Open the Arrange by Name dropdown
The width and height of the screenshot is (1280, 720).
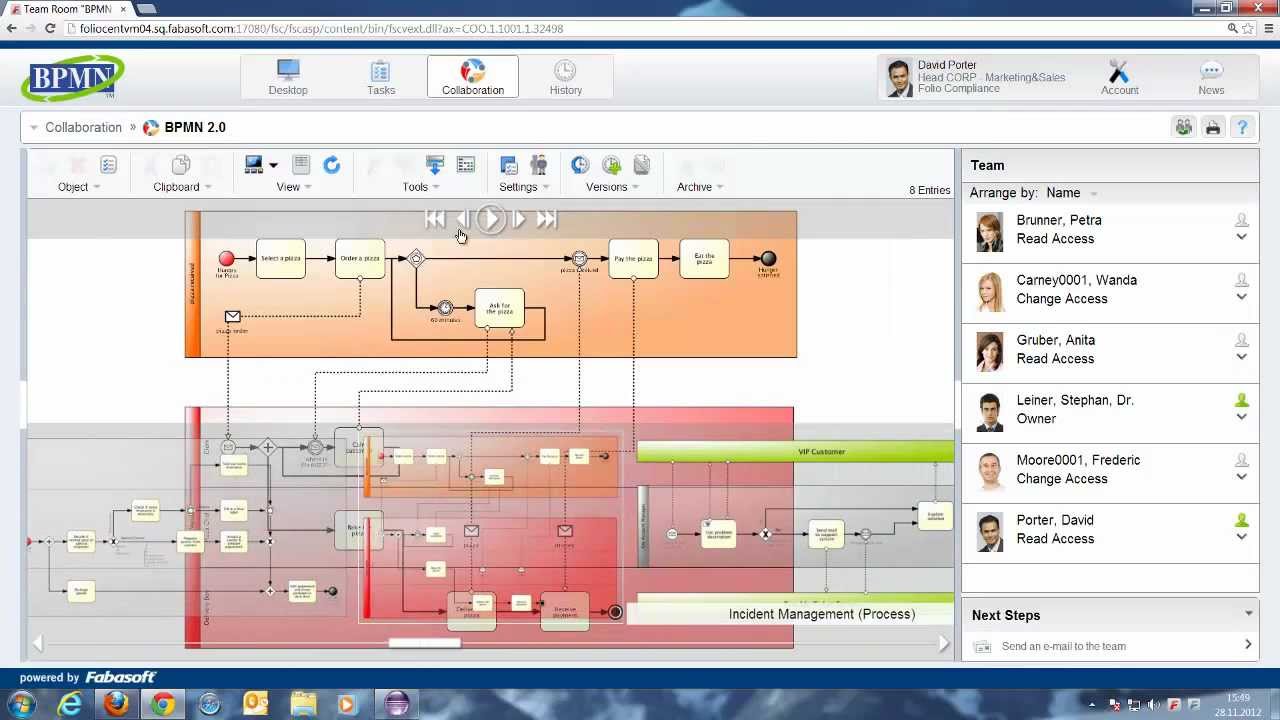tap(1072, 193)
